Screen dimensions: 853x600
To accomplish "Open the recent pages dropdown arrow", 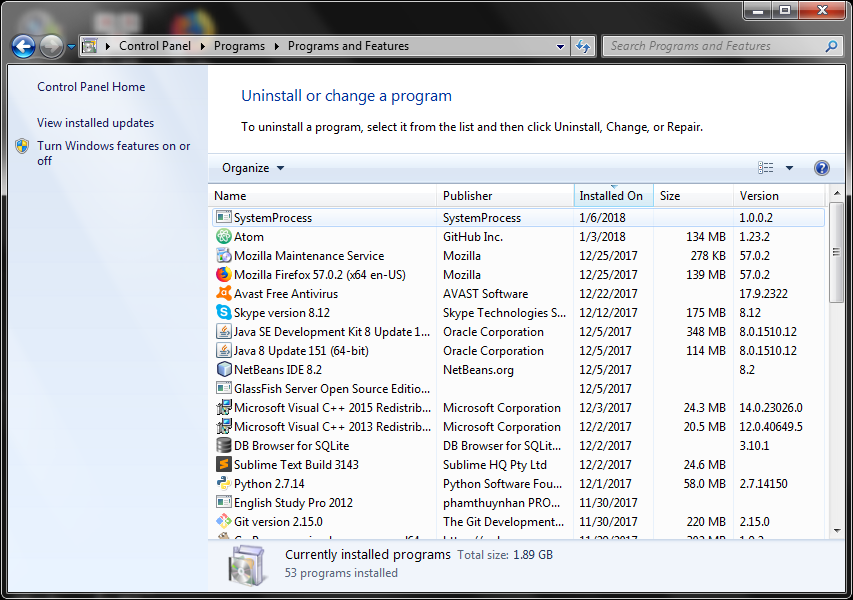I will 71,47.
